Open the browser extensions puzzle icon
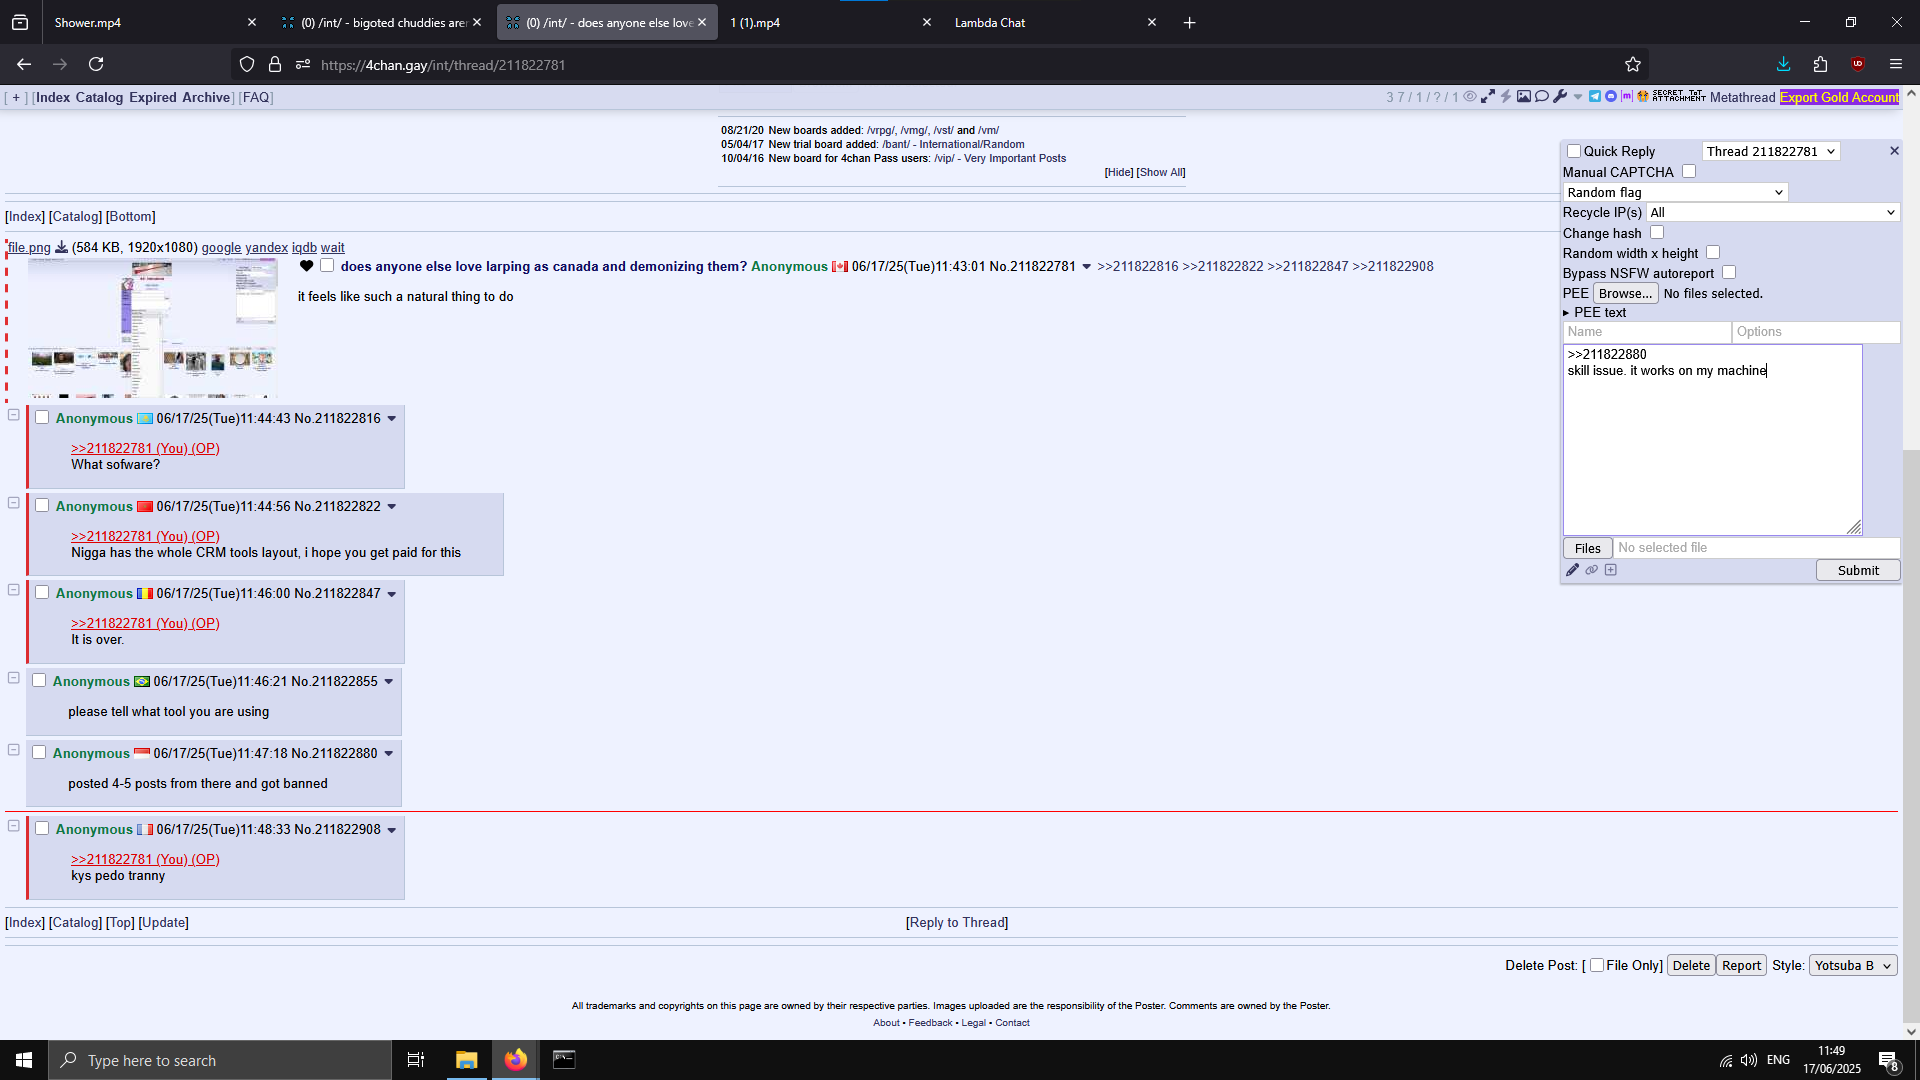The height and width of the screenshot is (1080, 1920). 1820,65
